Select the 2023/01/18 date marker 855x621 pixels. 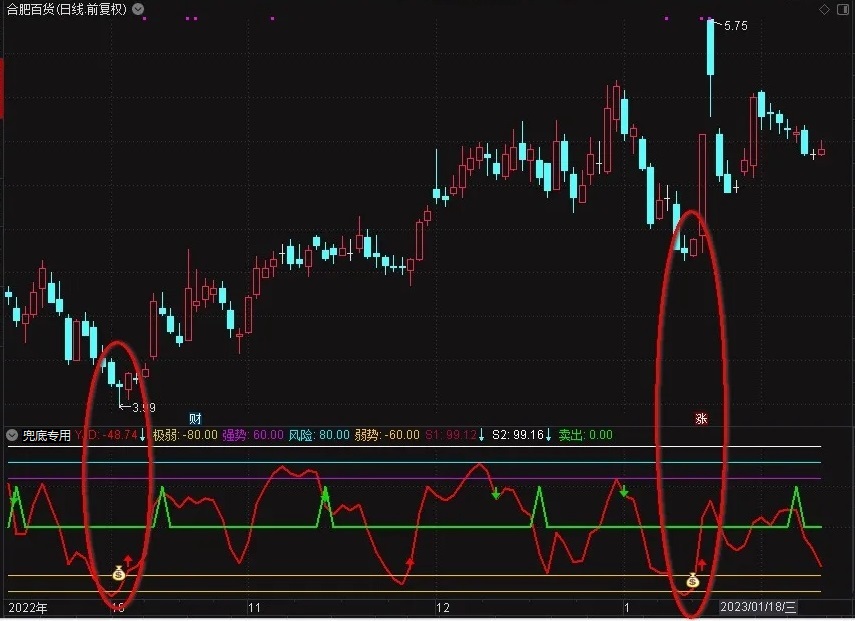758,607
